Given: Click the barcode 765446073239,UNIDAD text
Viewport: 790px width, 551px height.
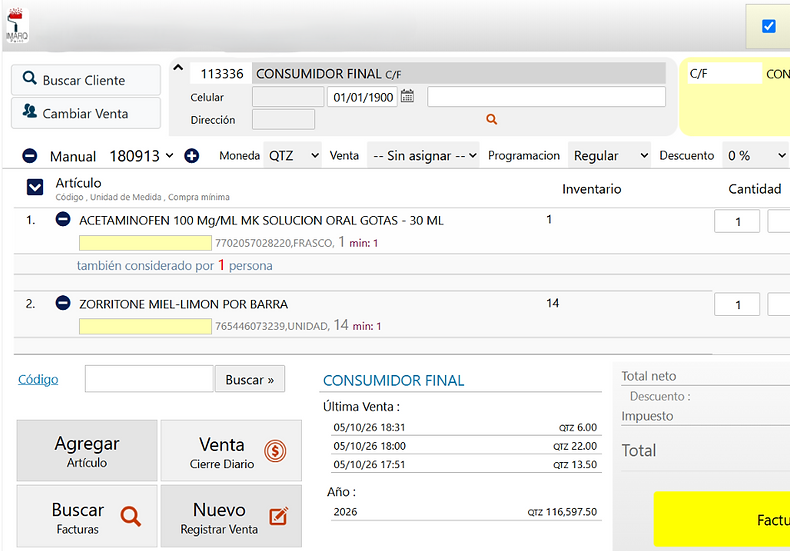Looking at the screenshot, I should pos(272,326).
